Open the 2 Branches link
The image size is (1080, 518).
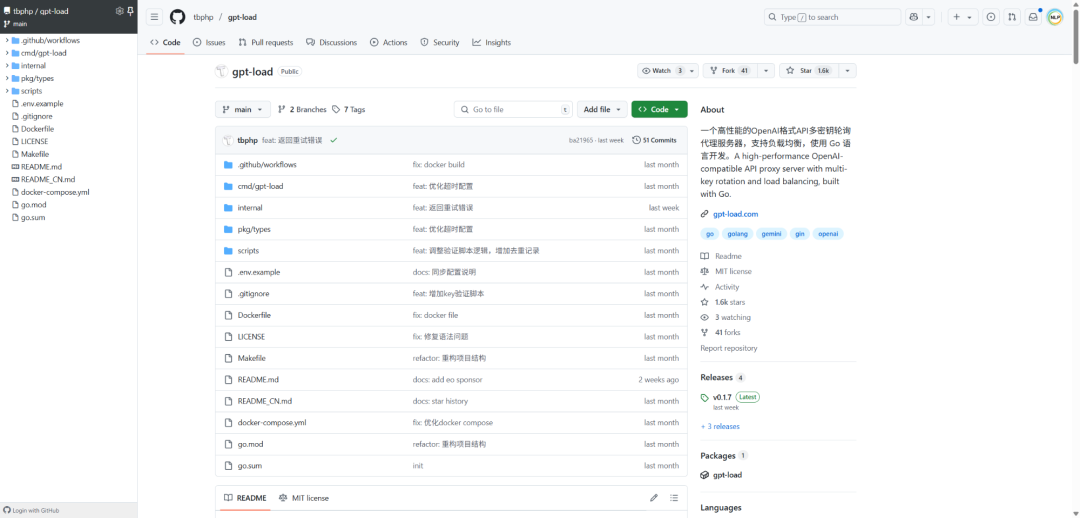[x=302, y=110]
